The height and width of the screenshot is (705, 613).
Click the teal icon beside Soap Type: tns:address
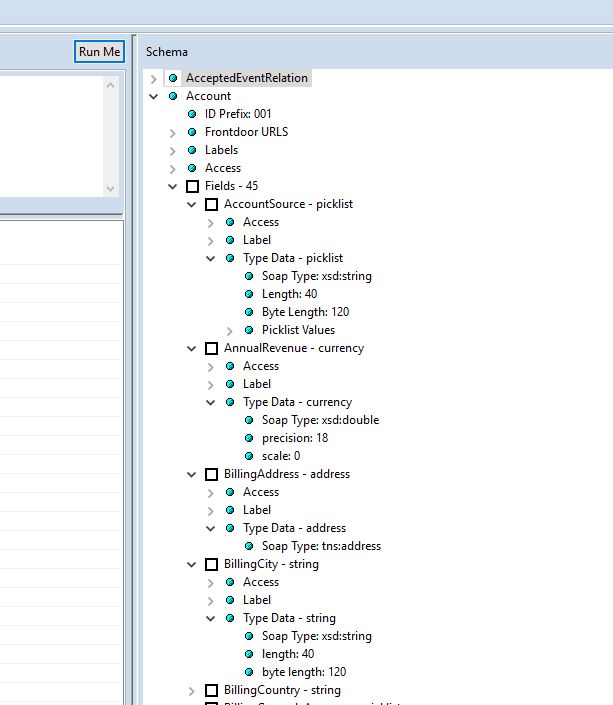[x=250, y=546]
